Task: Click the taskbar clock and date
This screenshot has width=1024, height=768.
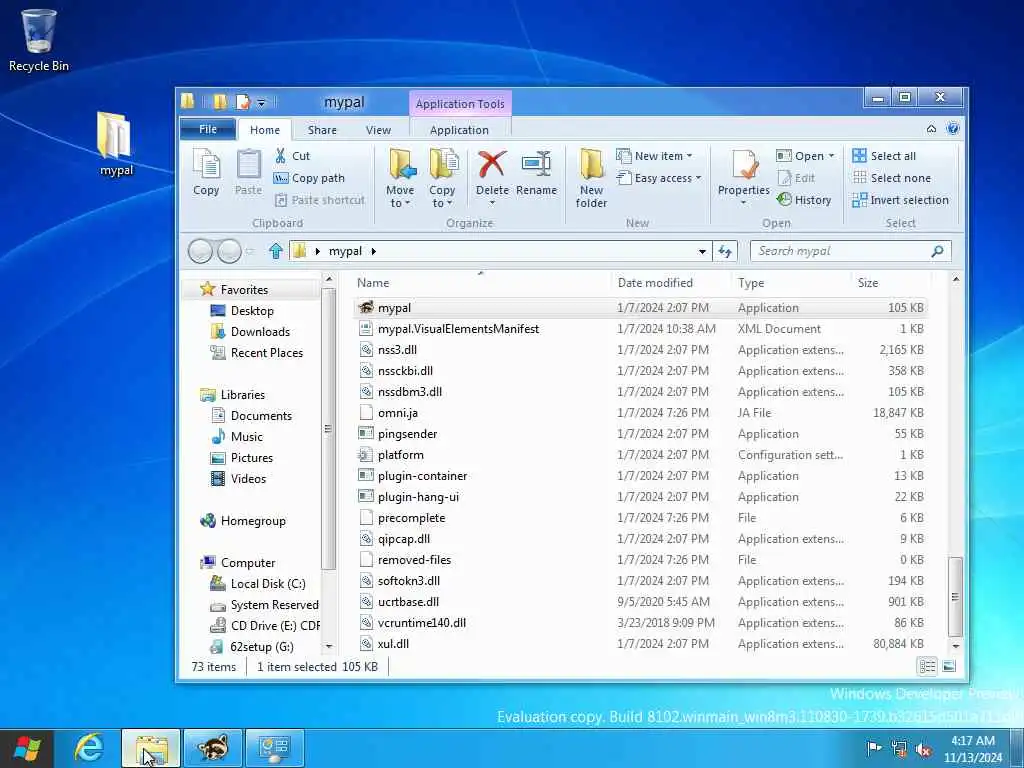Action: click(x=972, y=749)
